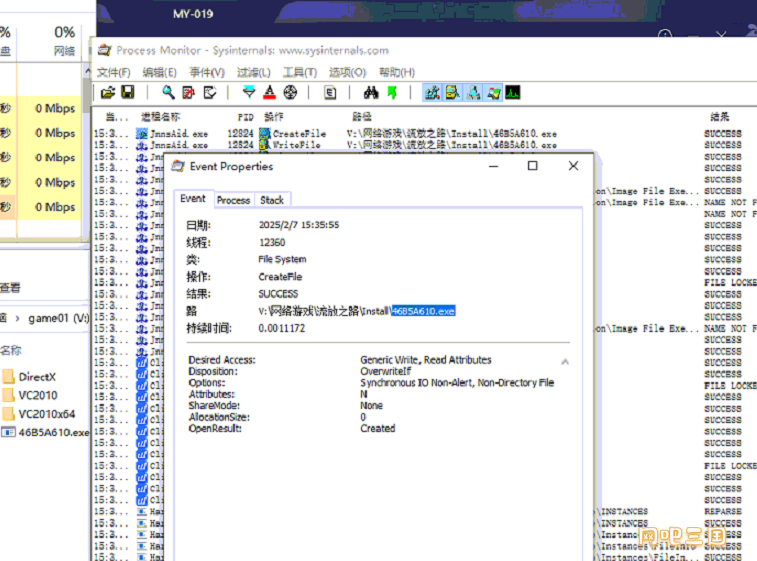Click the 日期 value 2025/2/7 15:35:55
The height and width of the screenshot is (561, 757).
299,225
